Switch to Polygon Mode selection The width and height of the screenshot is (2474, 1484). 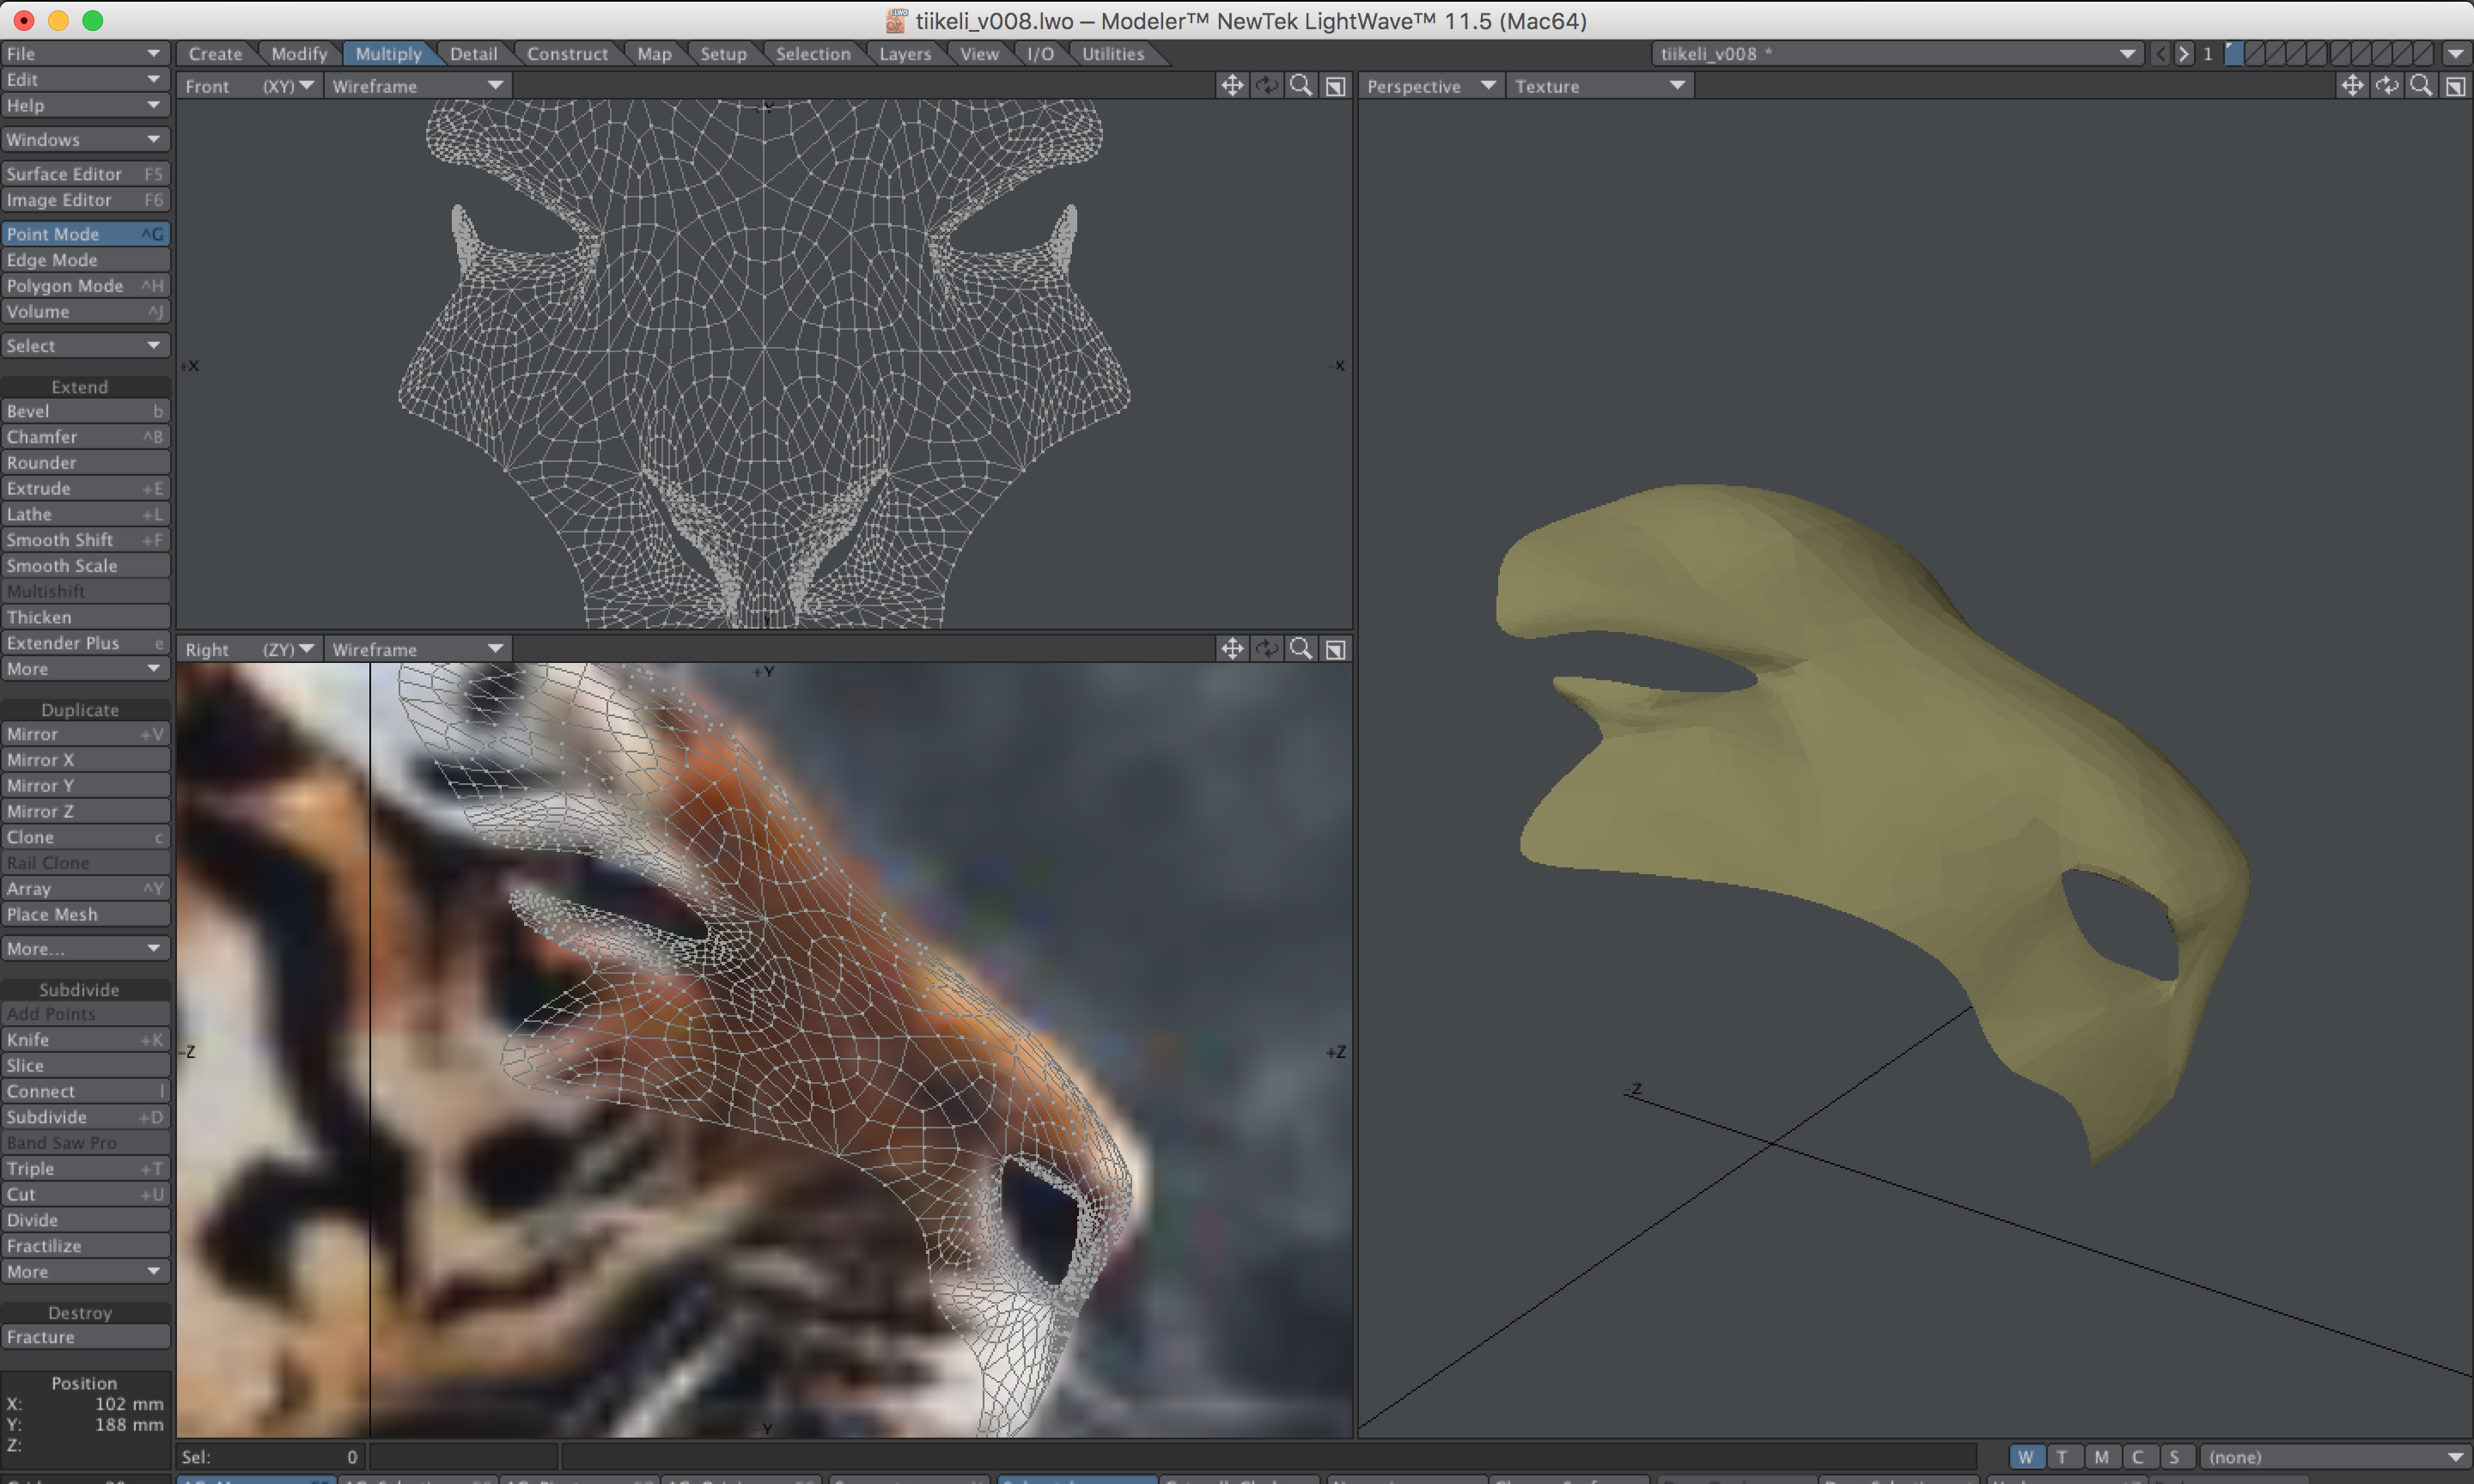85,285
